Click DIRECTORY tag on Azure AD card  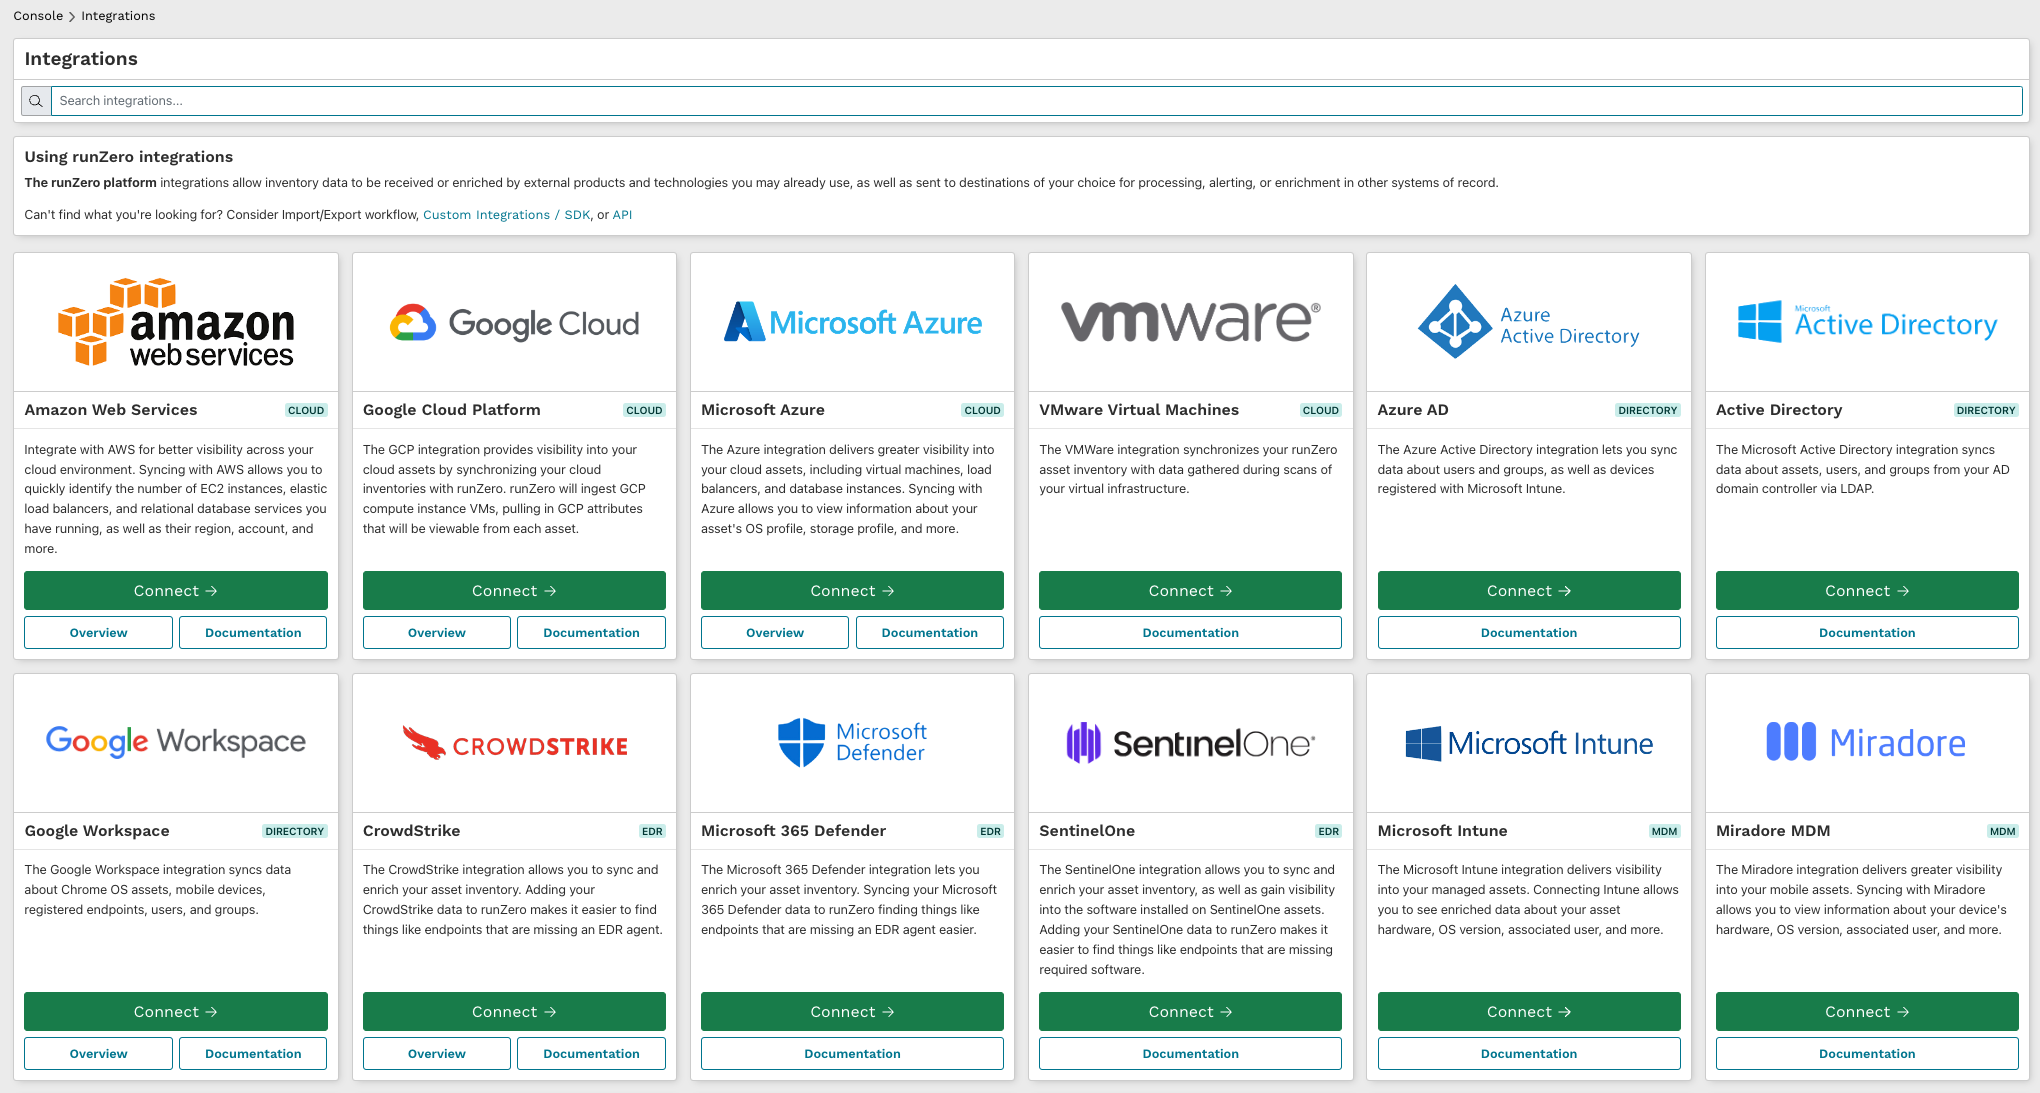coord(1648,411)
